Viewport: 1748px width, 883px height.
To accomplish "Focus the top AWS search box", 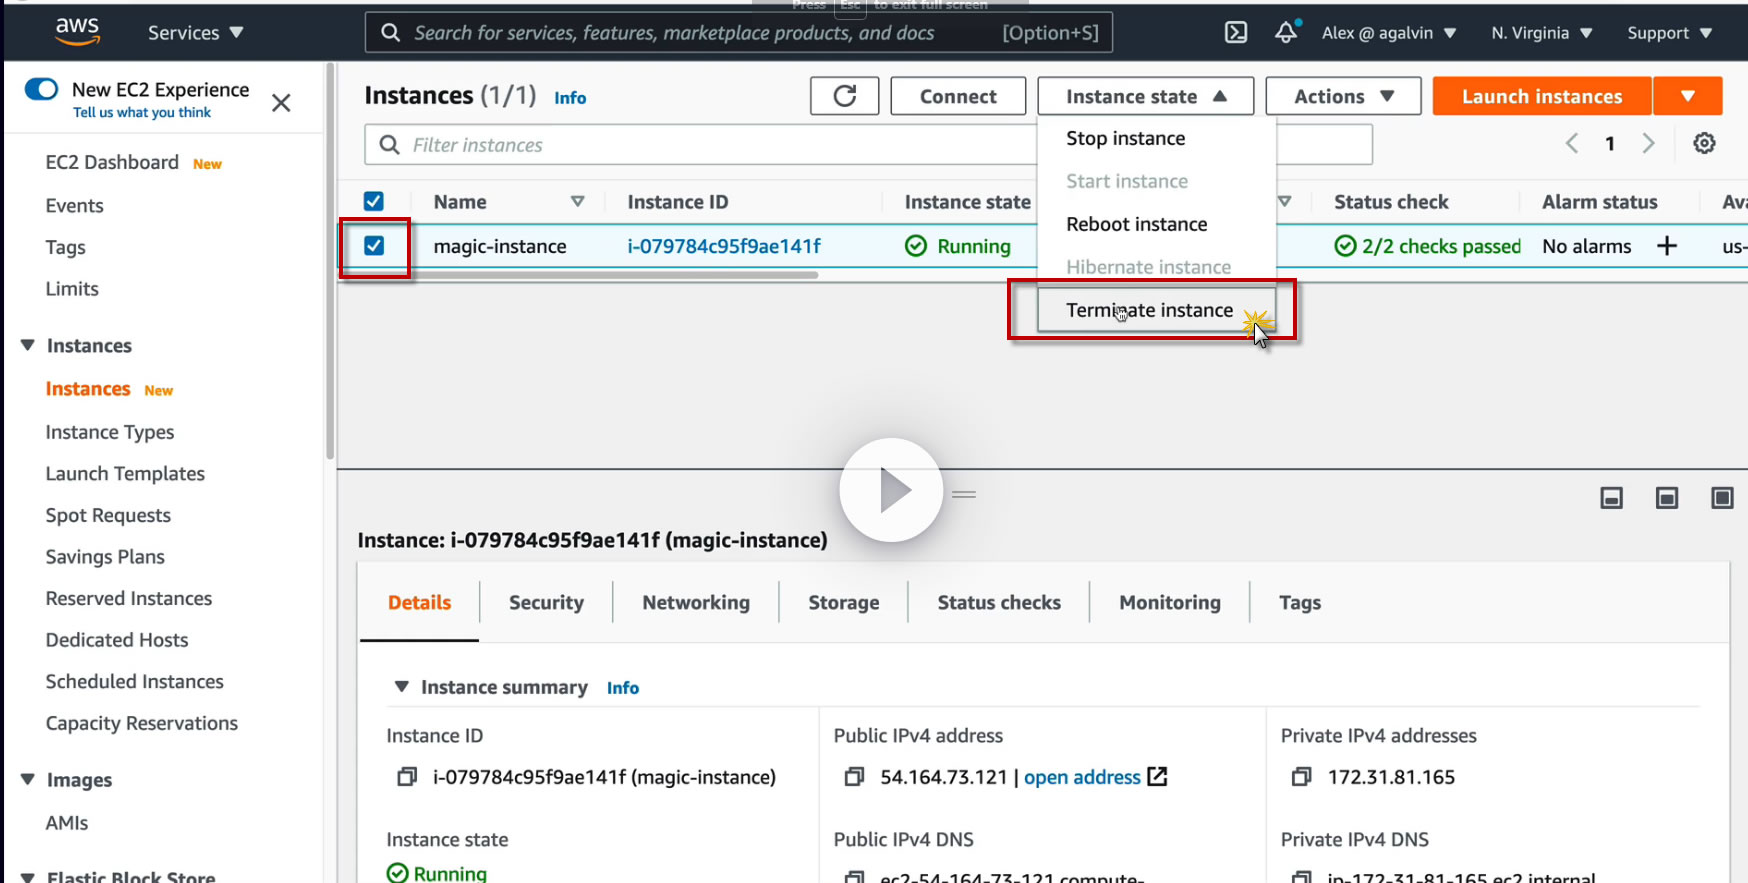I will [x=739, y=33].
